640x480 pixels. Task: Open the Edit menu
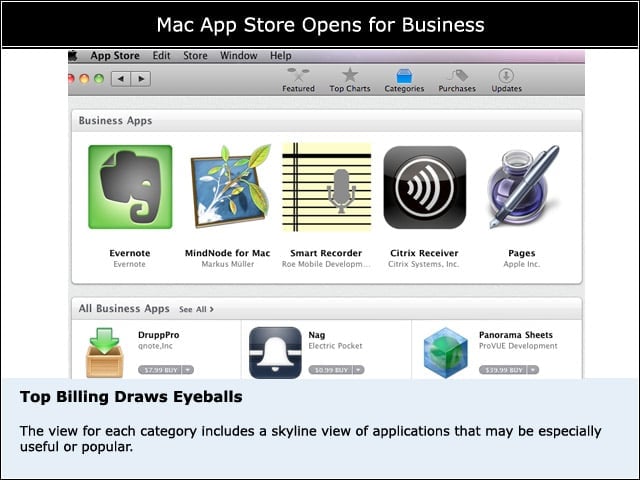click(161, 56)
